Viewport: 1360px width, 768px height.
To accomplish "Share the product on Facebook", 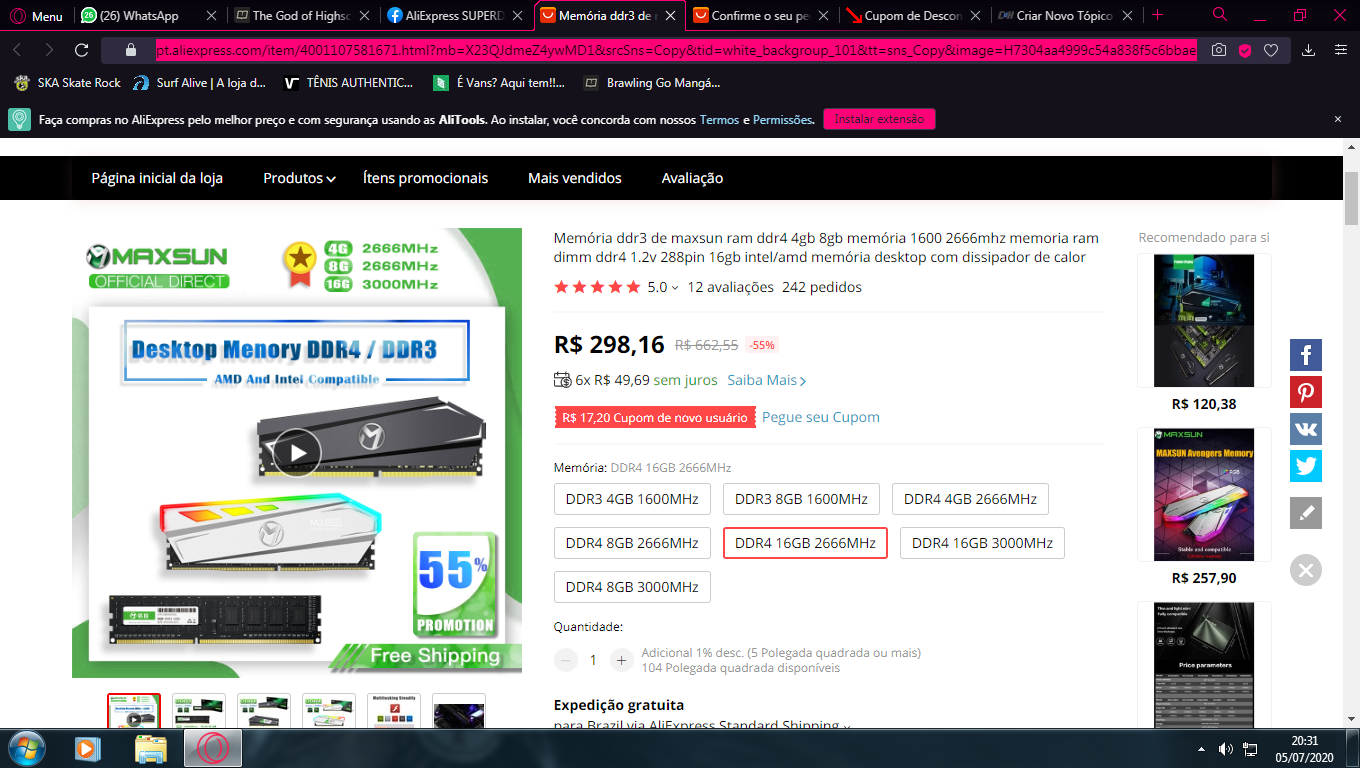I will click(x=1305, y=355).
